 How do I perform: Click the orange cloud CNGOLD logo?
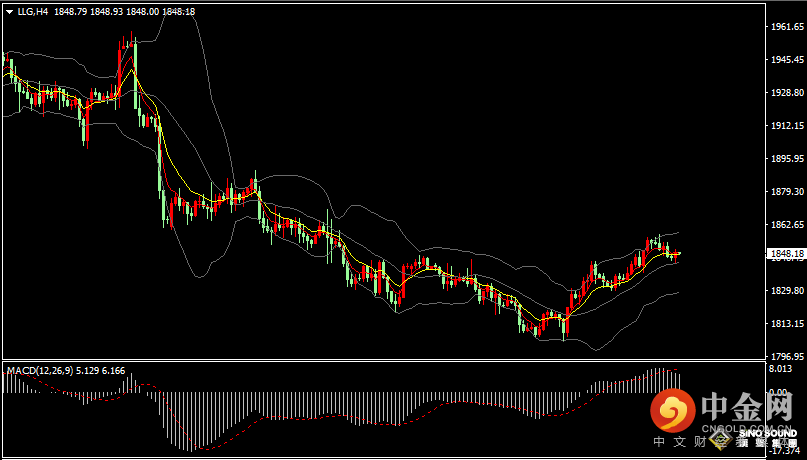pos(671,409)
